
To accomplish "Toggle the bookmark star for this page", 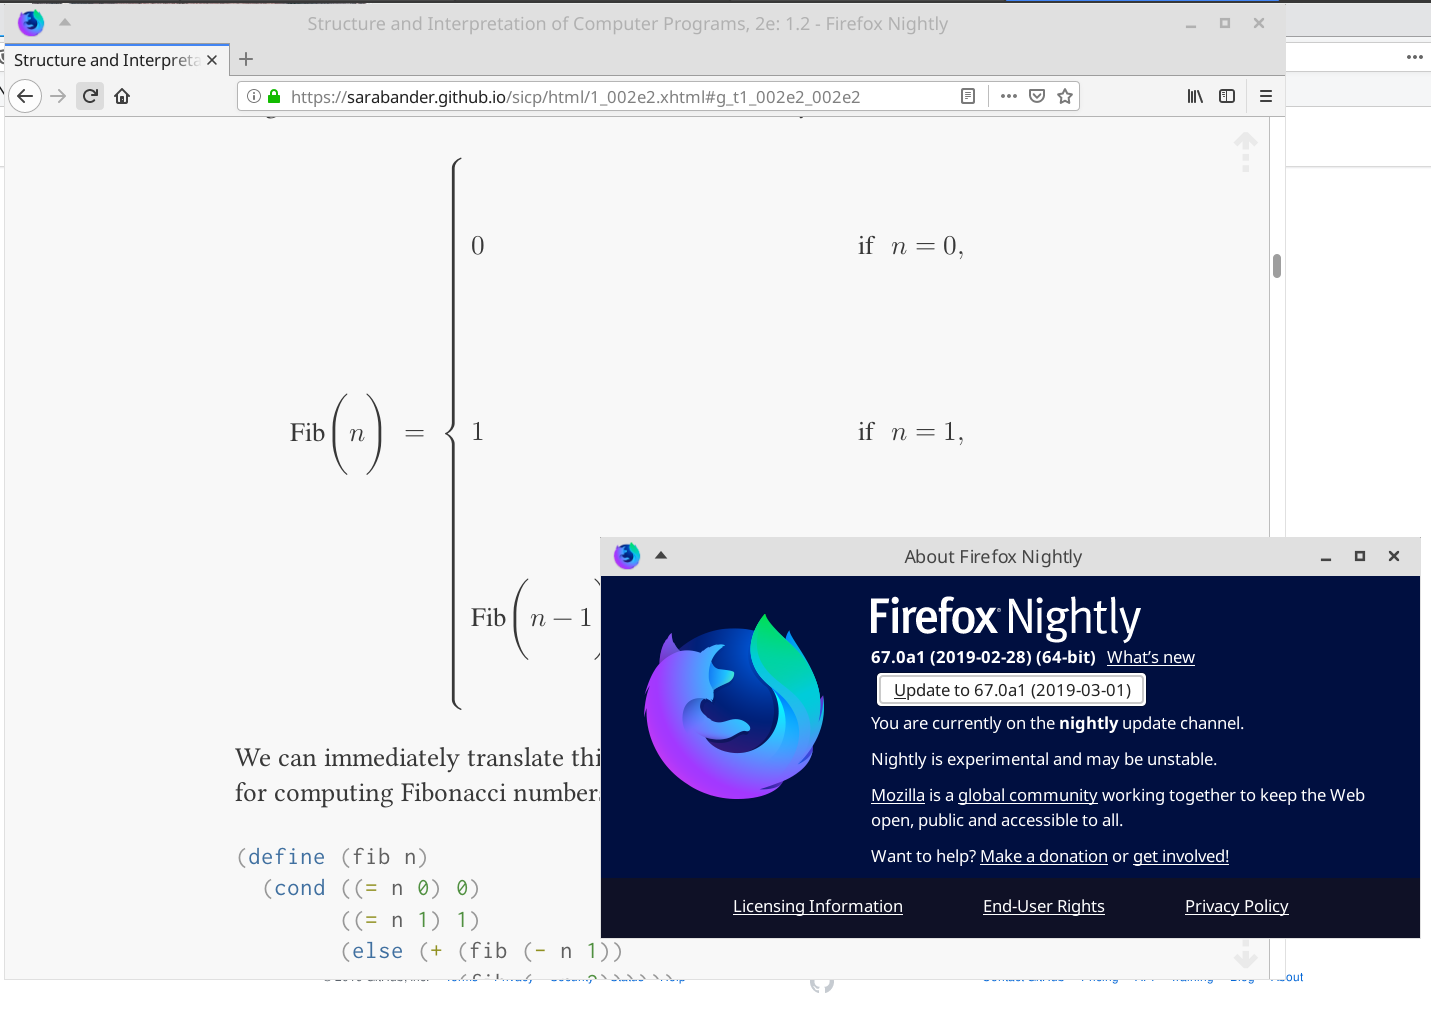I will 1065,96.
